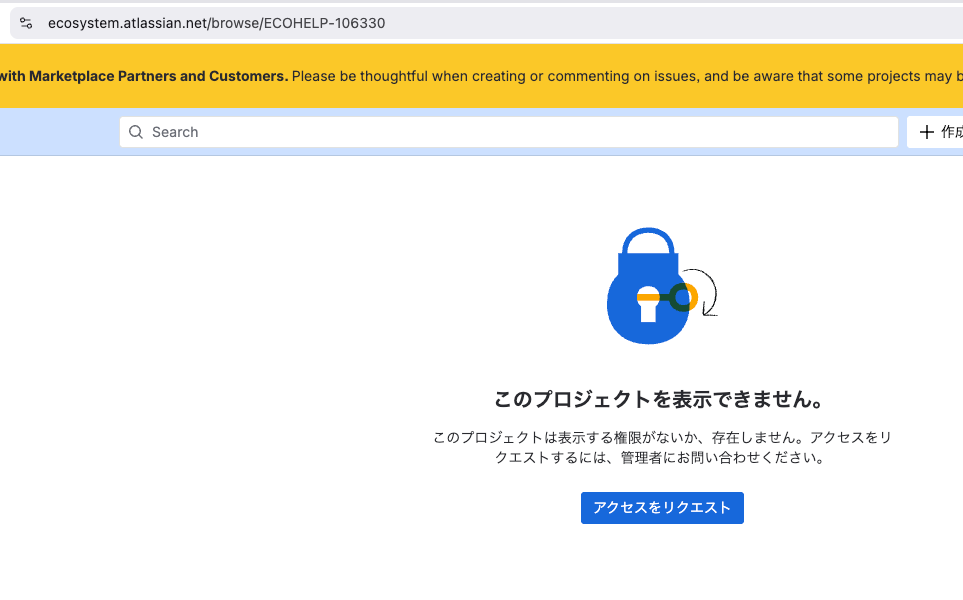The image size is (963, 600).
Task: Click the blue navigation header bar
Action: (55, 131)
